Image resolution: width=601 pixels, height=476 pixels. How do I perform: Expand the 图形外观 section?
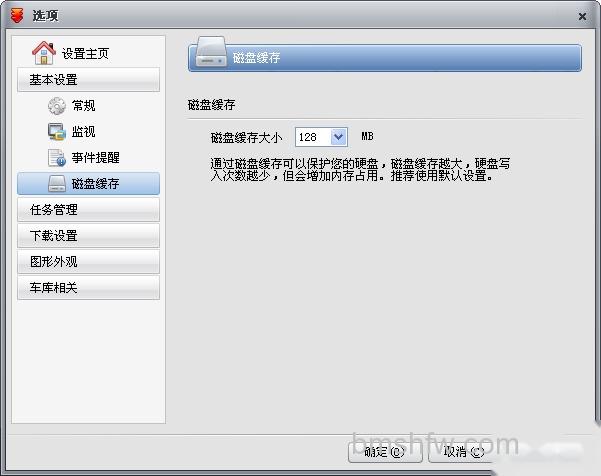[x=89, y=262]
